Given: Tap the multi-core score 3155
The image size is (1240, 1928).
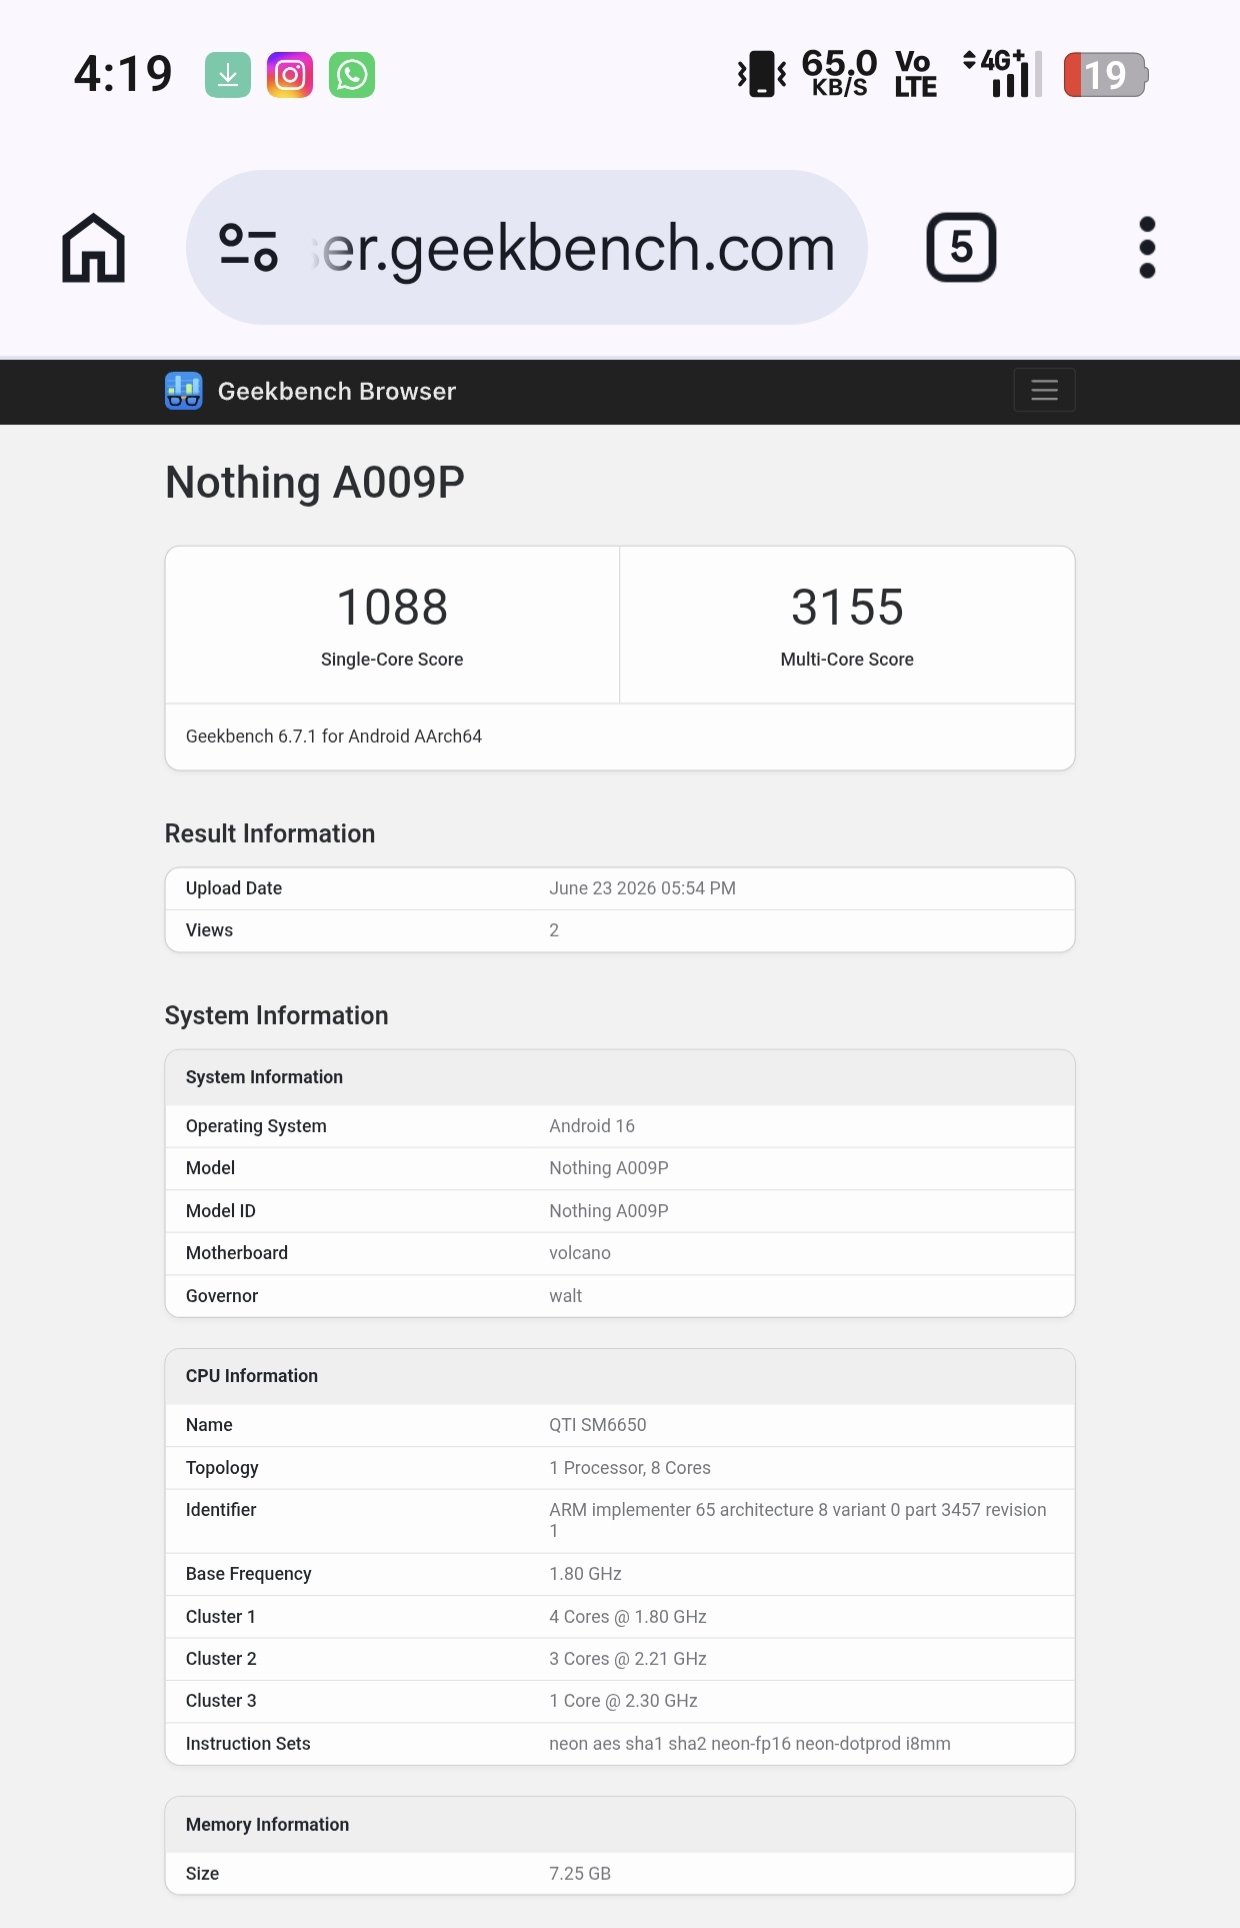Looking at the screenshot, I should point(847,607).
